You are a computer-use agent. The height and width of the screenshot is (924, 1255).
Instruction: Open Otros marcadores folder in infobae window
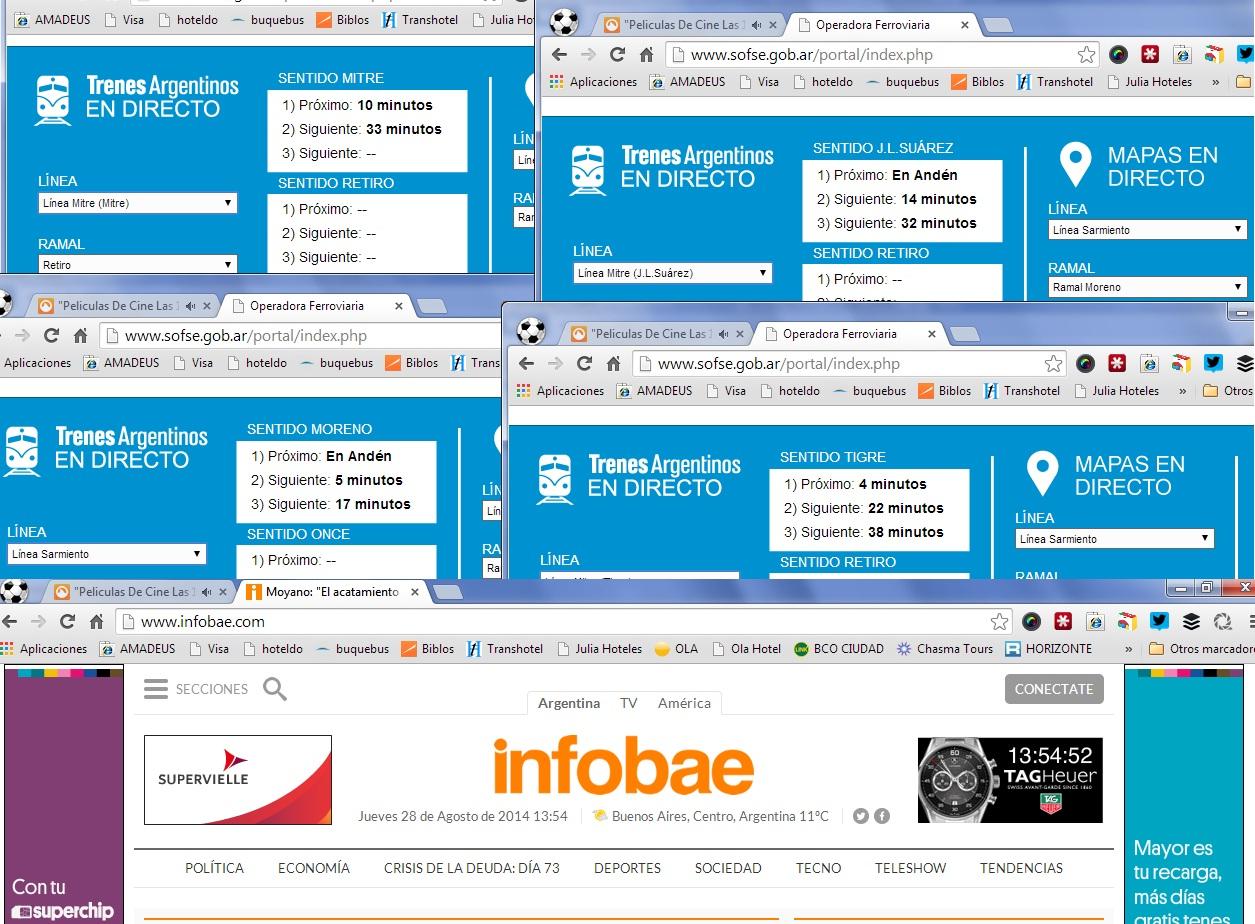pyautogui.click(x=1201, y=649)
